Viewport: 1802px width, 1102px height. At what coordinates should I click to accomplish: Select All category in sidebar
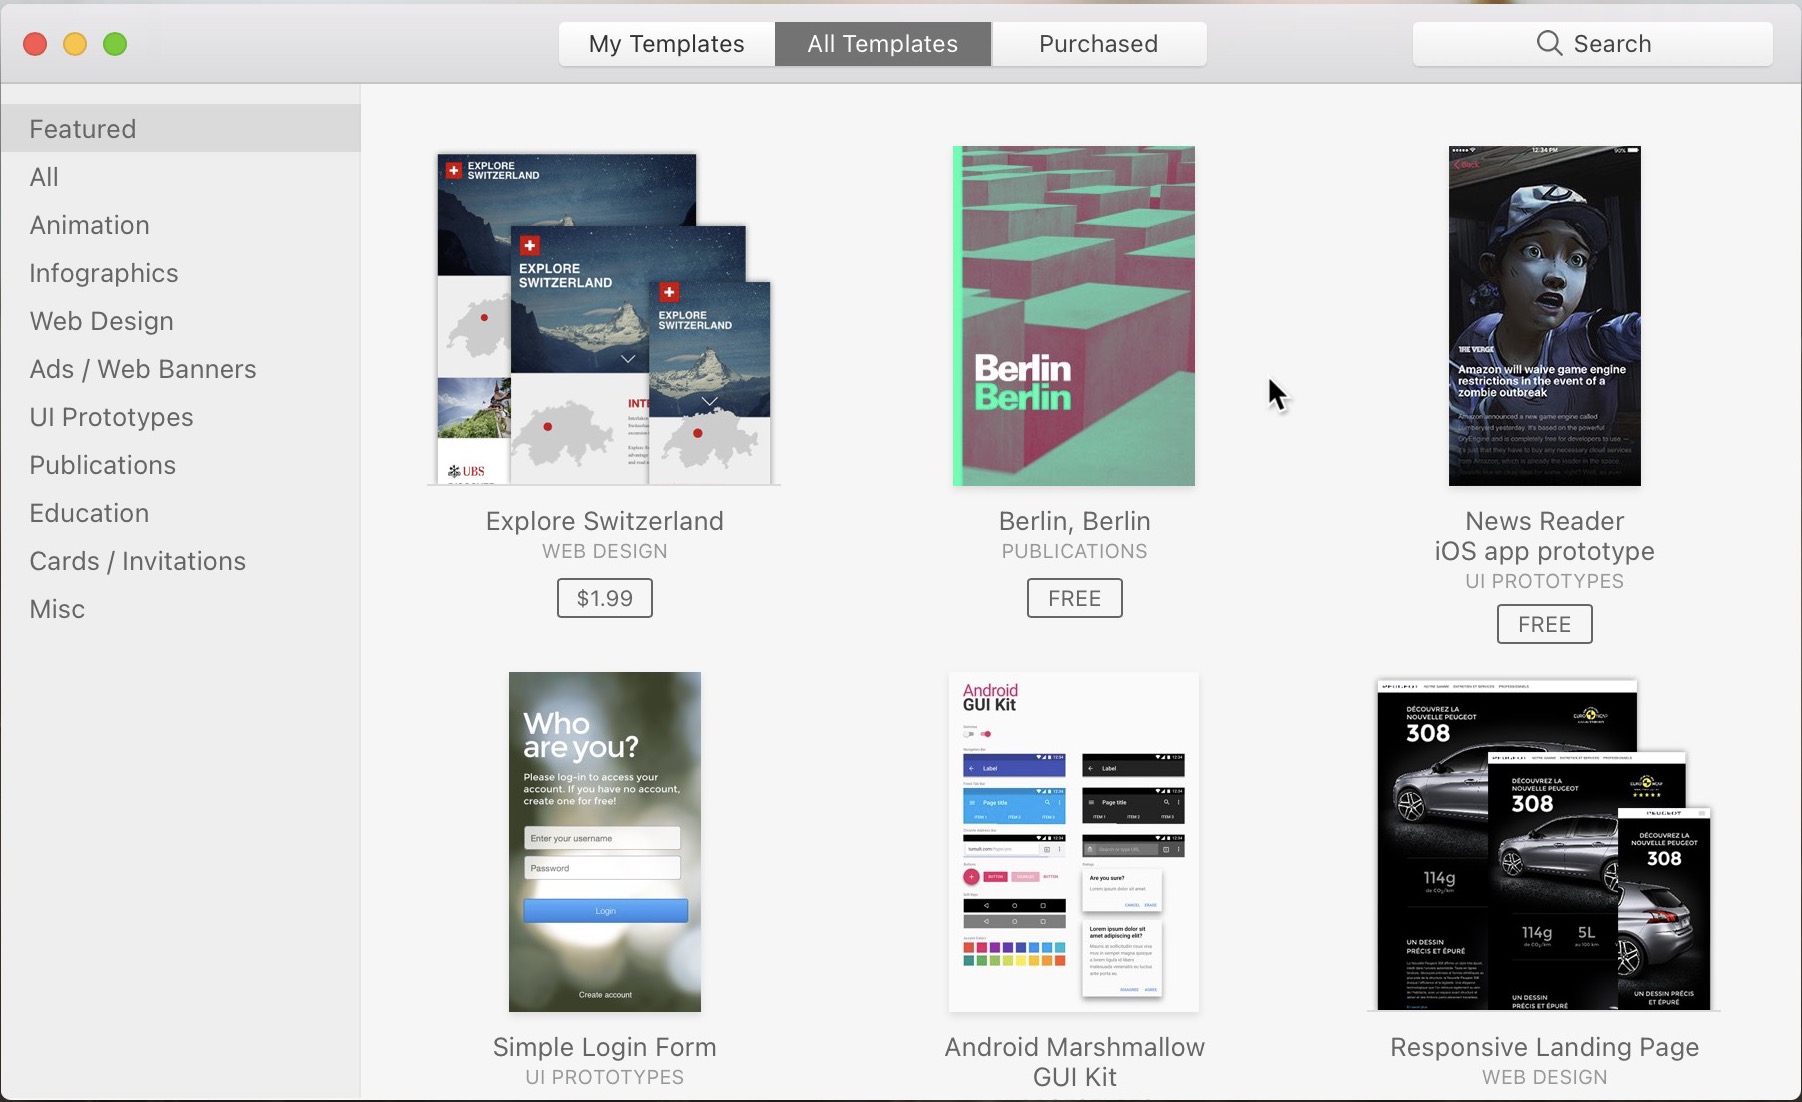coord(181,177)
